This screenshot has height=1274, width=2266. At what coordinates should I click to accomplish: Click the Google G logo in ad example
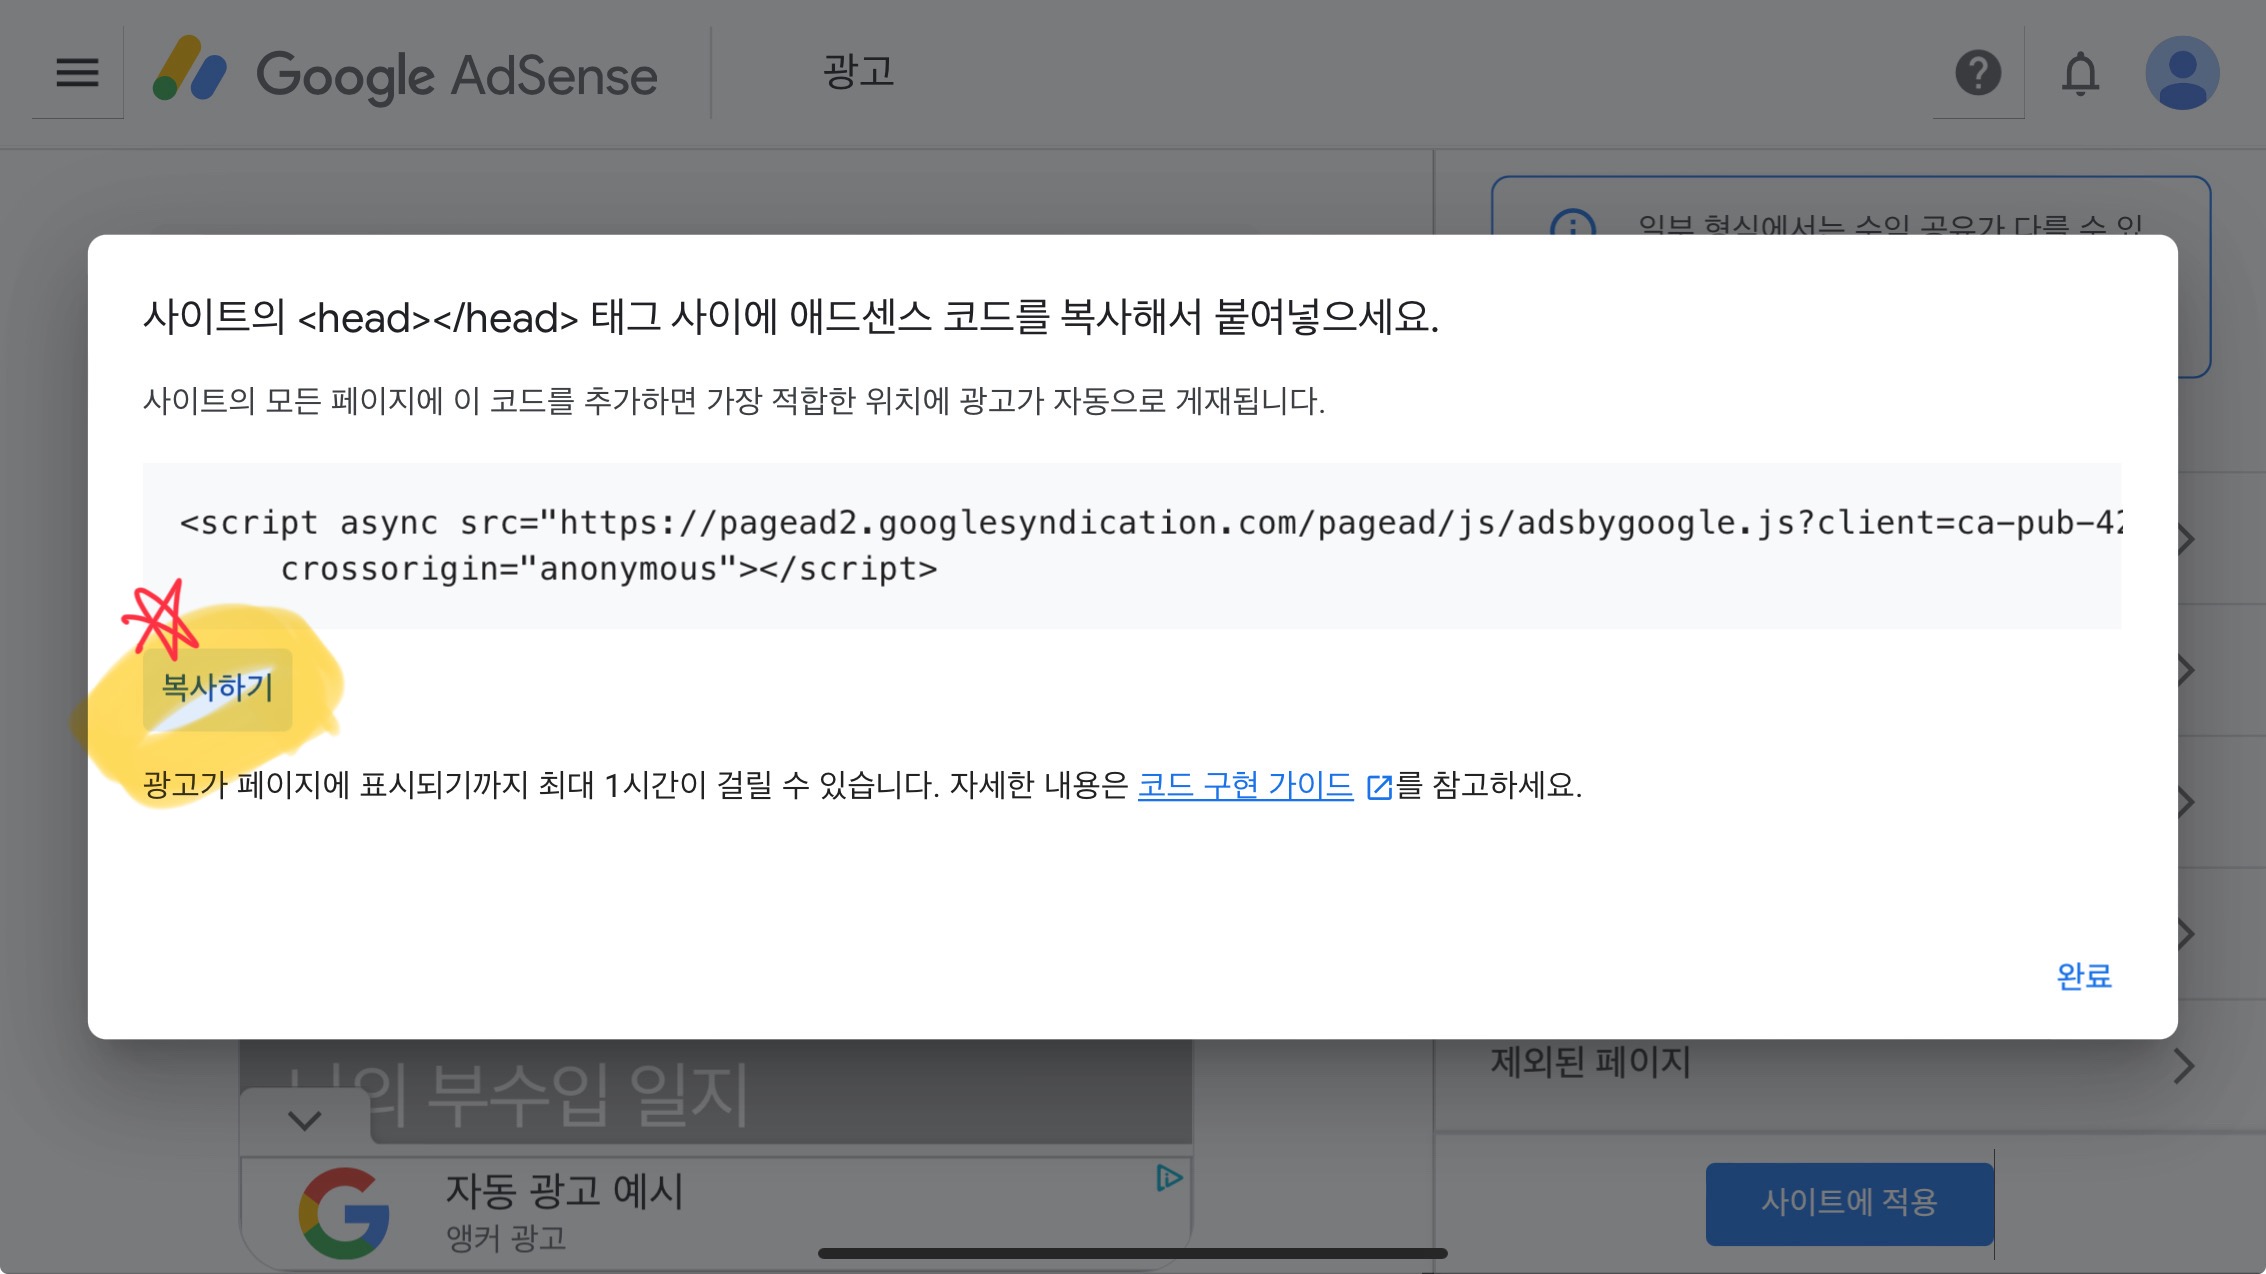(344, 1213)
